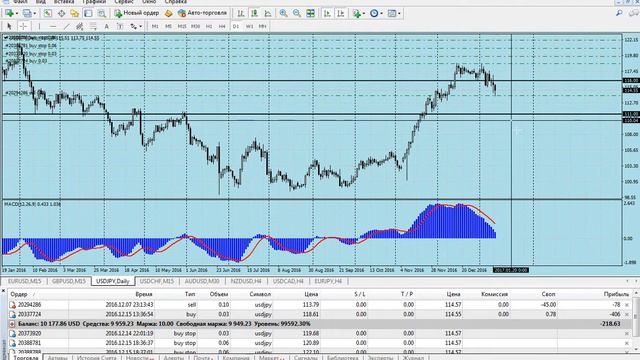The height and width of the screenshot is (360, 640).
Task: Switch to EURUSD,M15 chart tab
Action: tap(24, 281)
